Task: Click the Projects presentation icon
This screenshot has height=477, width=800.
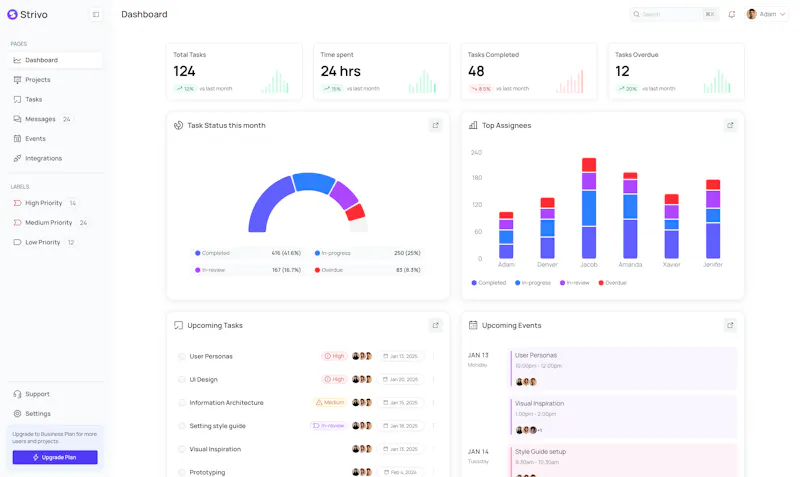Action: (17, 80)
